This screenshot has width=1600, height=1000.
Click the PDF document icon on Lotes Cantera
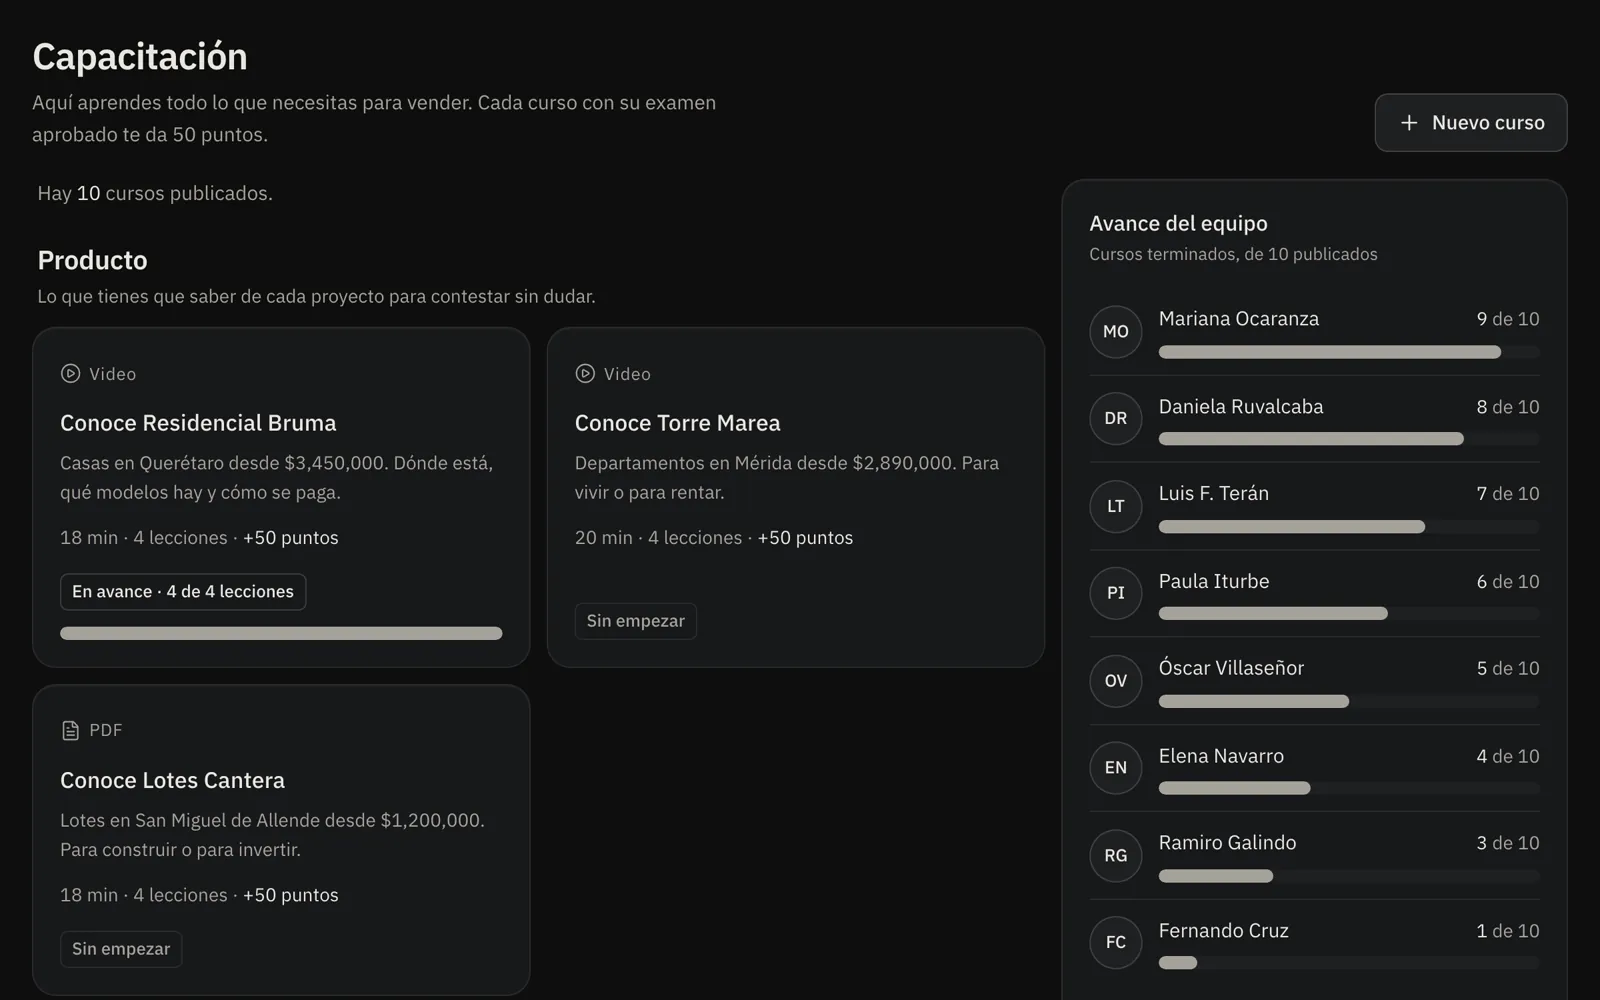[x=70, y=731]
